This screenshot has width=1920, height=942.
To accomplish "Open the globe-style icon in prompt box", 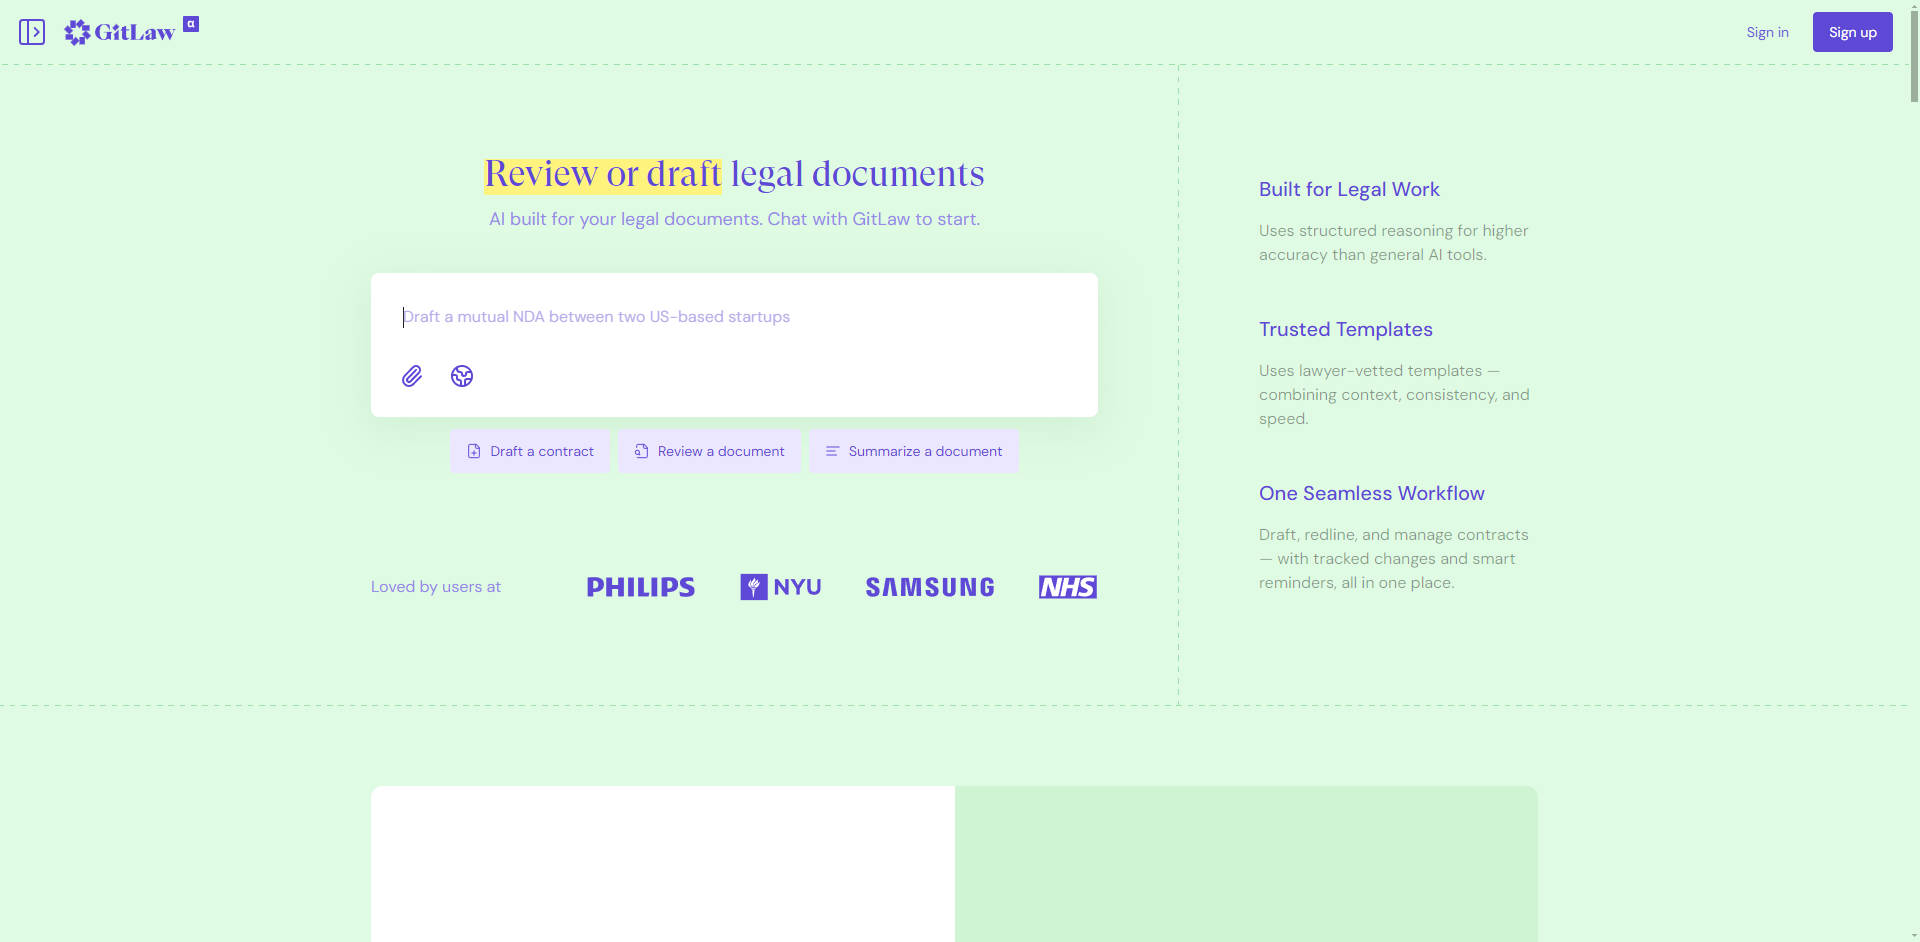I will [462, 376].
